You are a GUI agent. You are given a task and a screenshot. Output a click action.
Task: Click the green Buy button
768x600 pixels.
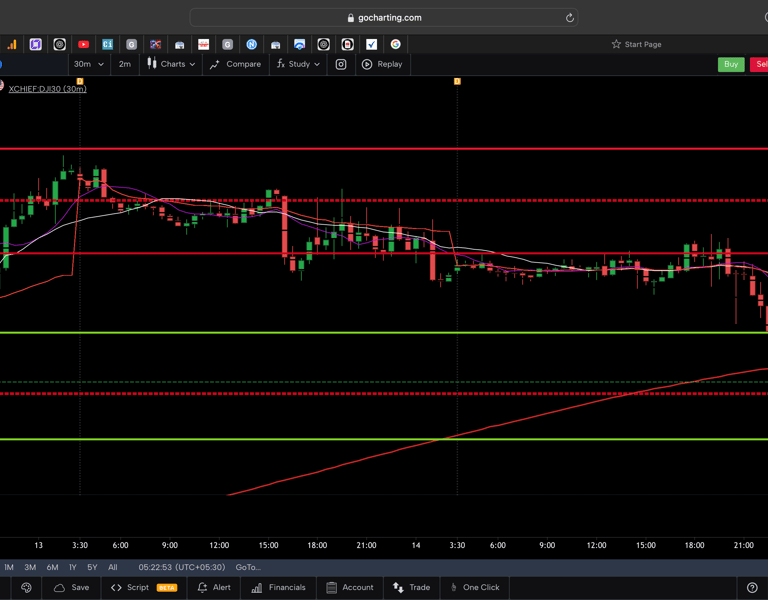point(731,64)
